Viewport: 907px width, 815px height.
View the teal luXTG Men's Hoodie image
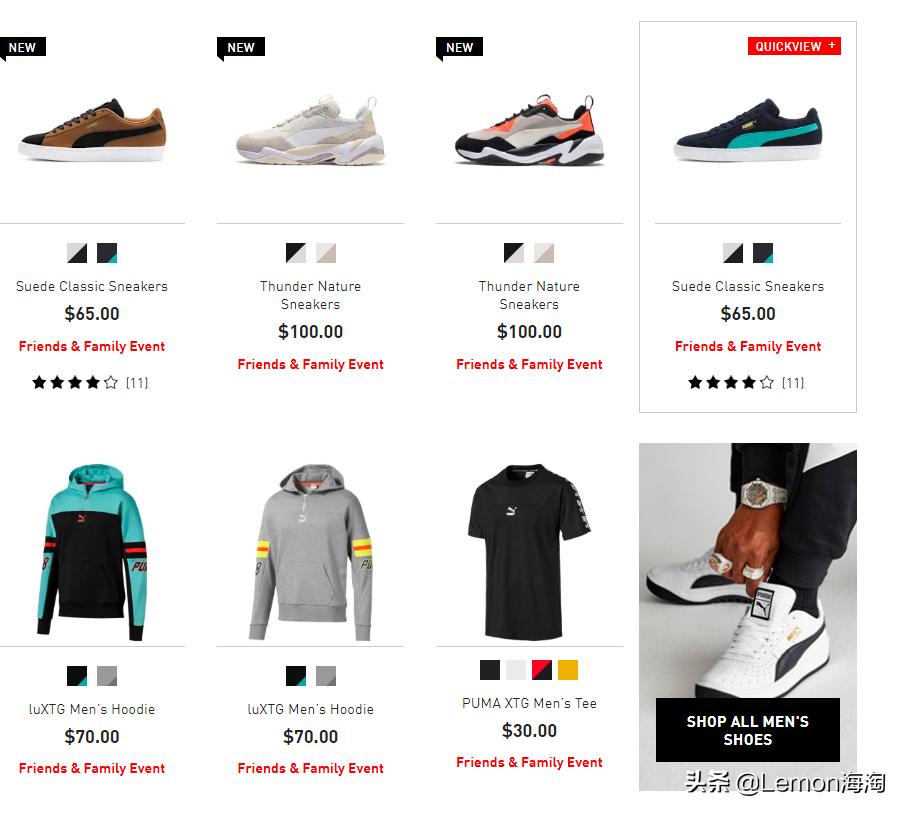point(92,551)
